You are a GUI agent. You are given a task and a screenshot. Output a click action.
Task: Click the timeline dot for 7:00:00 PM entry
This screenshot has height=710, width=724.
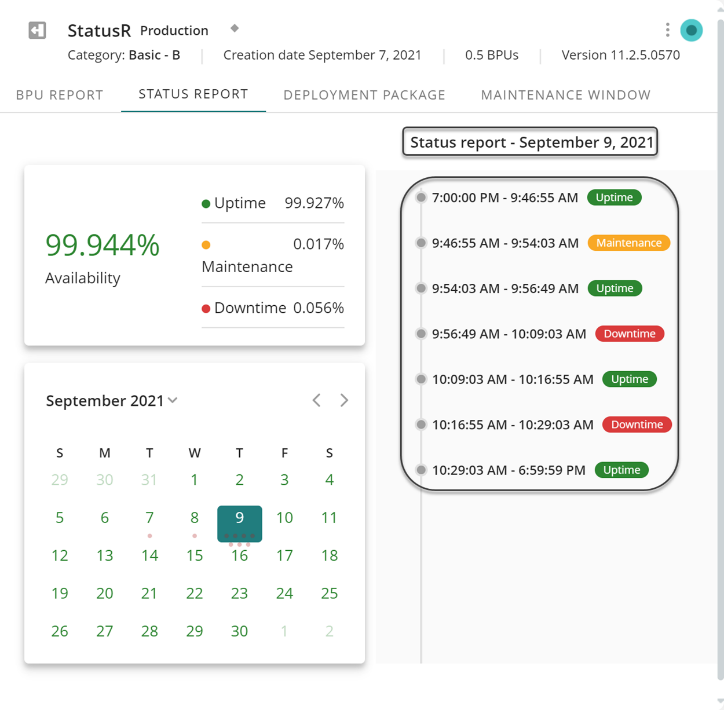coord(421,198)
